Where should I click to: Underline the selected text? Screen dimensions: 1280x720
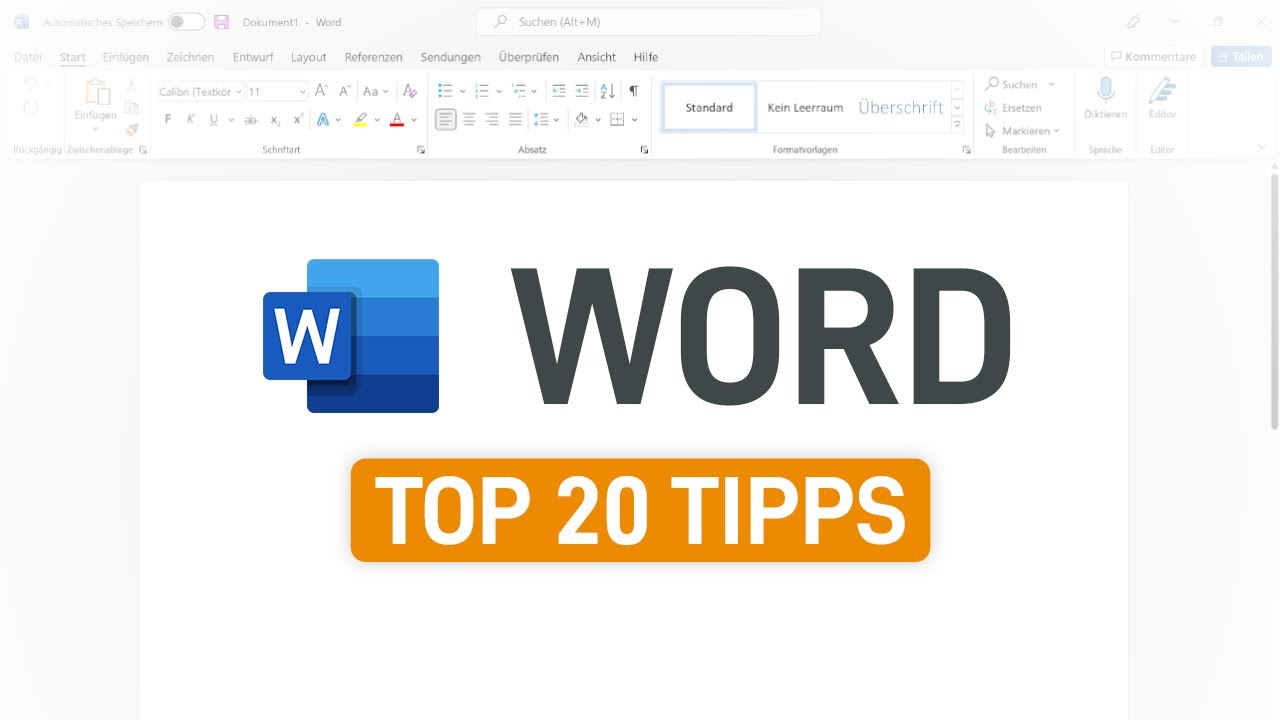click(x=213, y=120)
